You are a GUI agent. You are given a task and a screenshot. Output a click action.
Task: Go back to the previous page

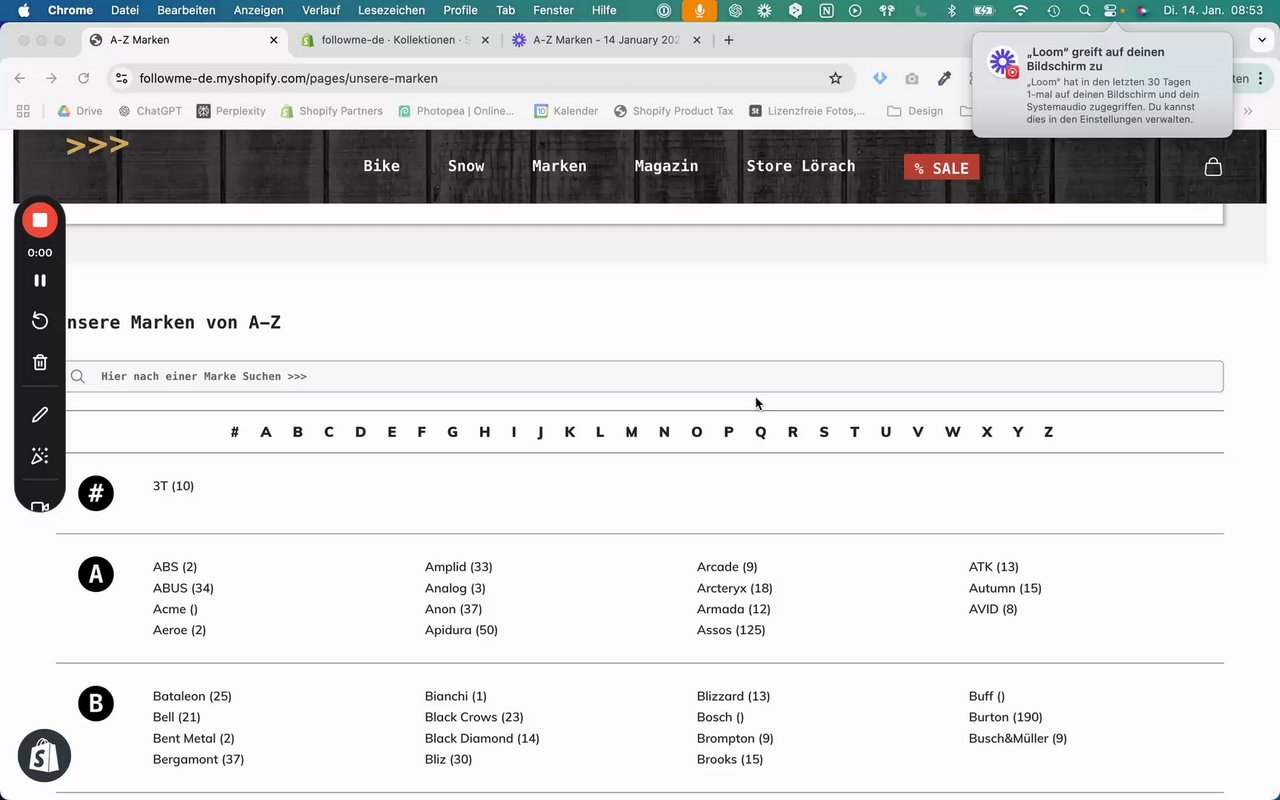20,78
